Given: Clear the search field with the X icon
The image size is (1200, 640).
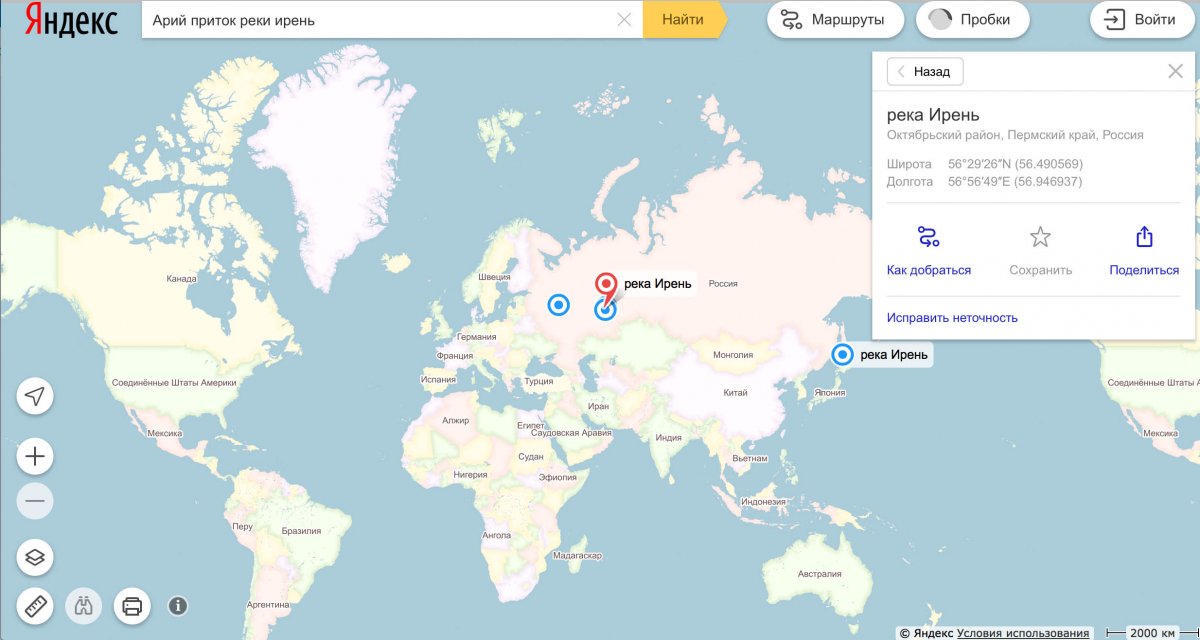Looking at the screenshot, I should coord(625,20).
